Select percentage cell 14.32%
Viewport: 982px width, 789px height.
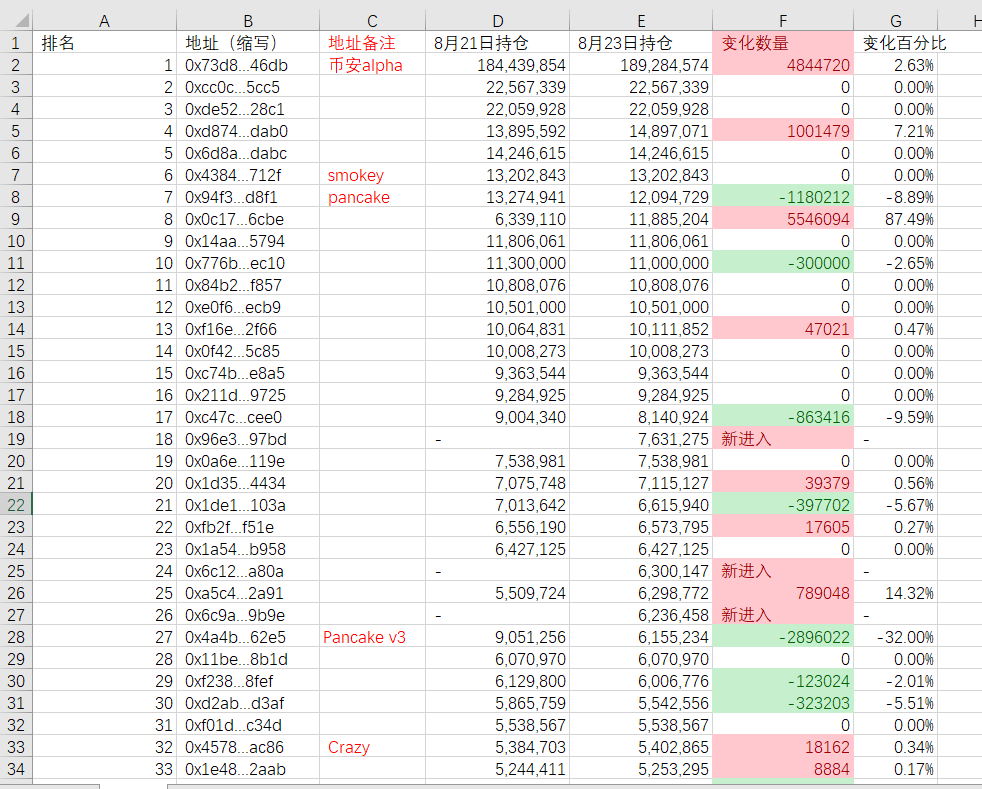[x=896, y=593]
